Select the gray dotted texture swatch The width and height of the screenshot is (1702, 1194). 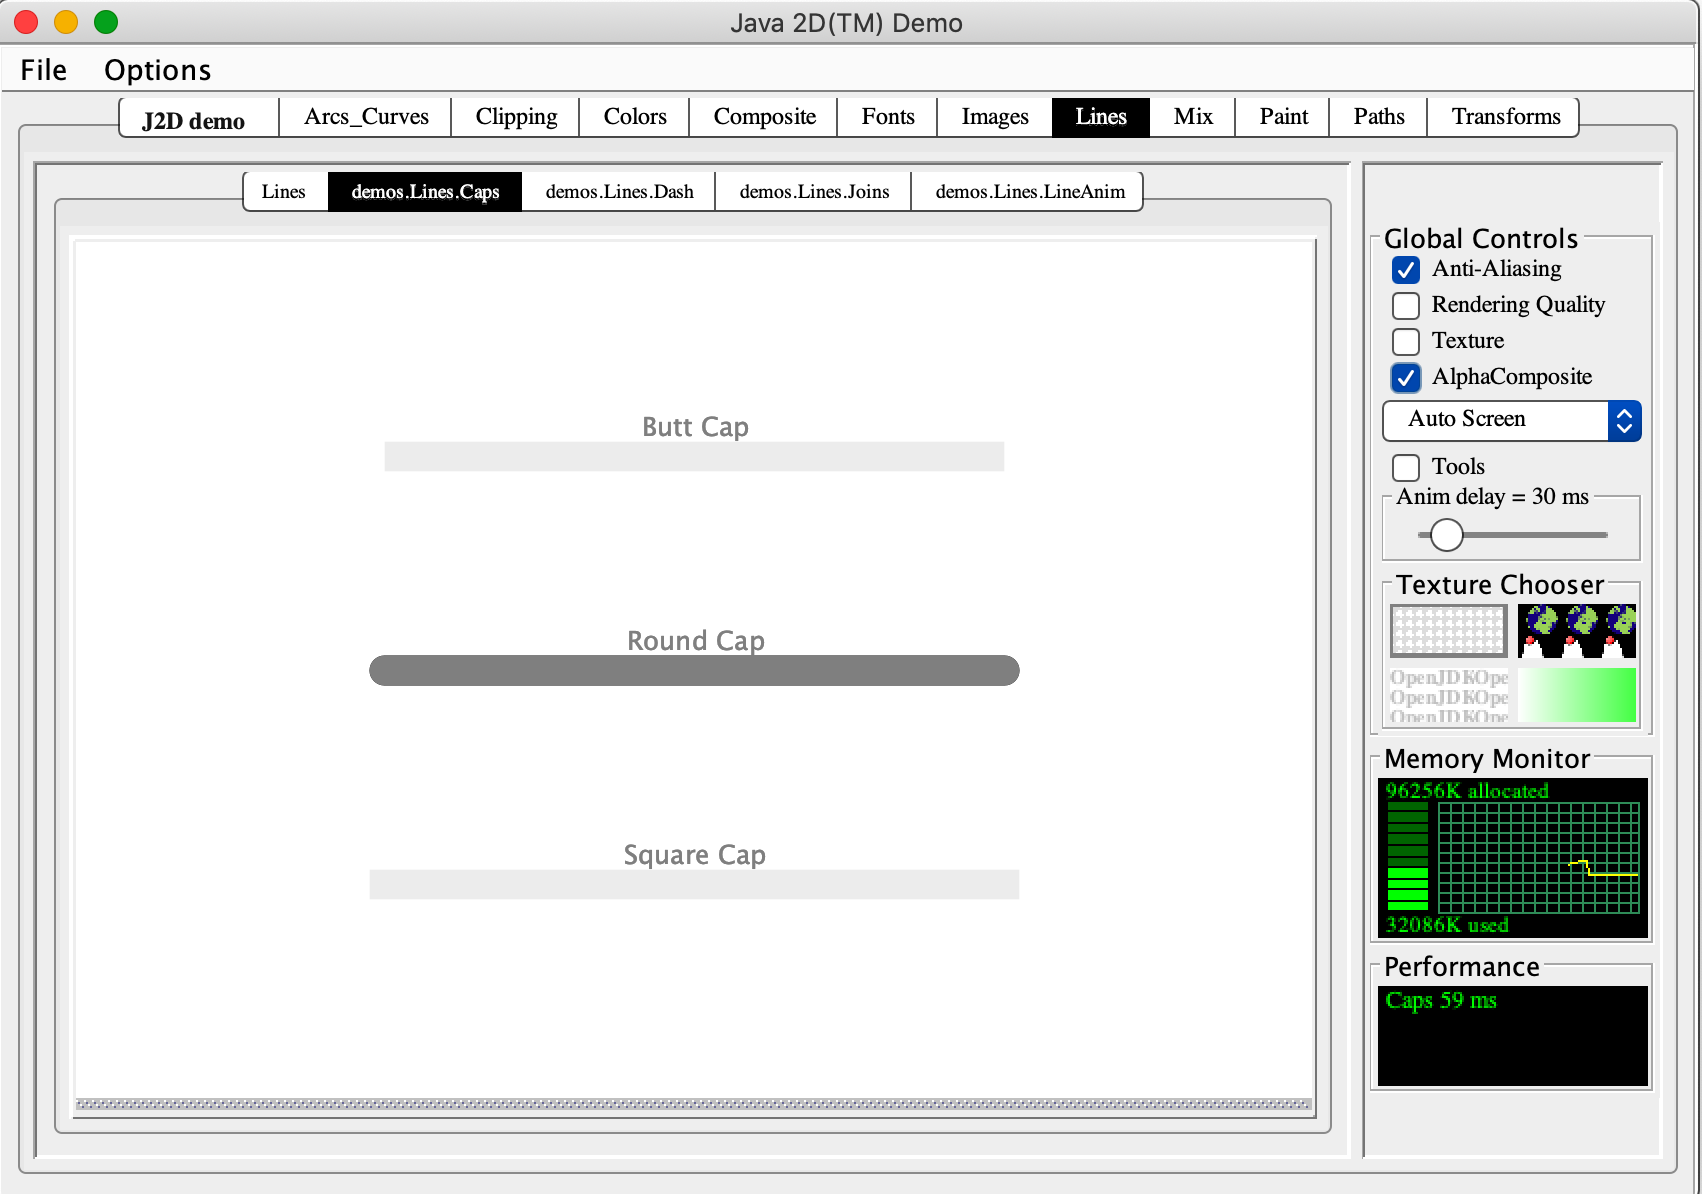tap(1448, 631)
